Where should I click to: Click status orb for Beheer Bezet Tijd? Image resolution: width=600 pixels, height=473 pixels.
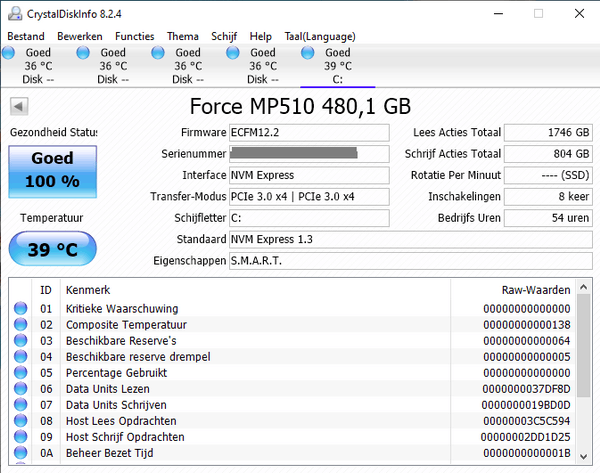pos(20,453)
